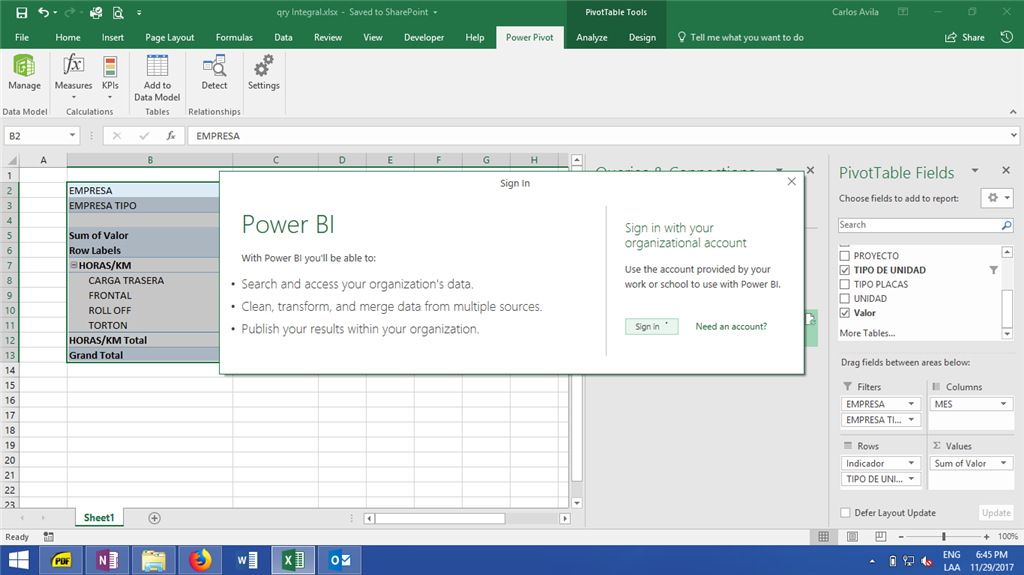Open the Indicador rows field dropdown

(x=911, y=463)
